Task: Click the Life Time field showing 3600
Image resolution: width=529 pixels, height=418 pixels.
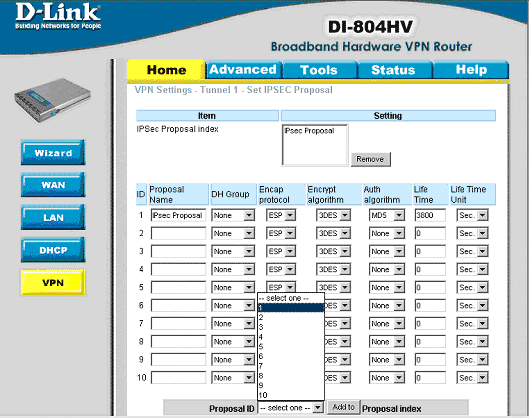Action: (430, 215)
